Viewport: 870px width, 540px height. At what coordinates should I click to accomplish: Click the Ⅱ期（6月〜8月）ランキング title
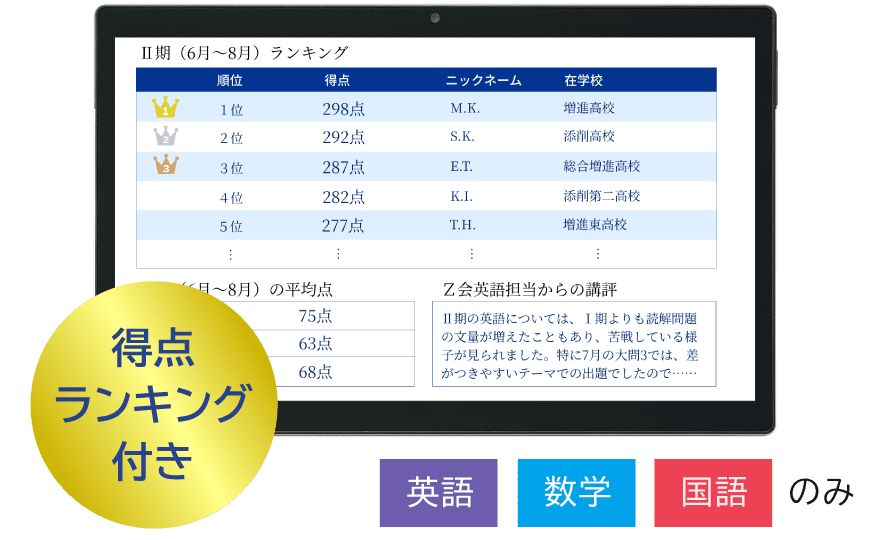(x=245, y=53)
